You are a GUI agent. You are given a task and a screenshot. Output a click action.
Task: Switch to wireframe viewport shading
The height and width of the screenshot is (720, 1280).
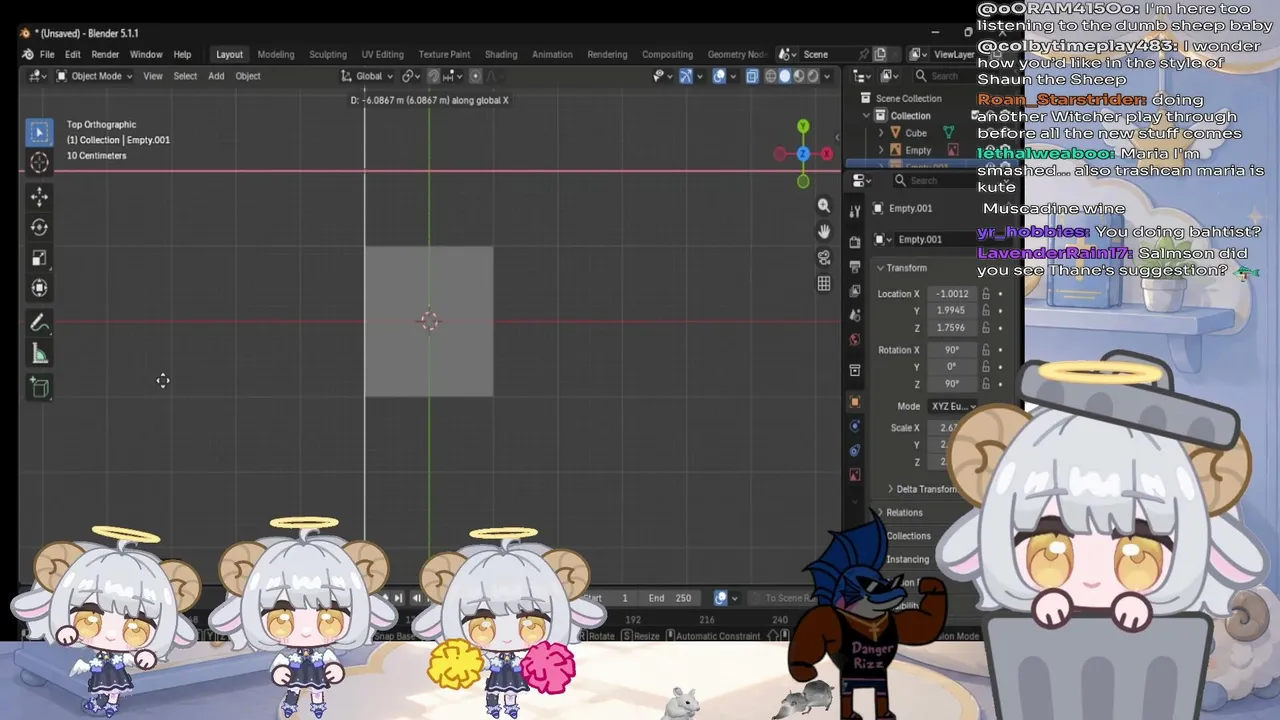[770, 76]
